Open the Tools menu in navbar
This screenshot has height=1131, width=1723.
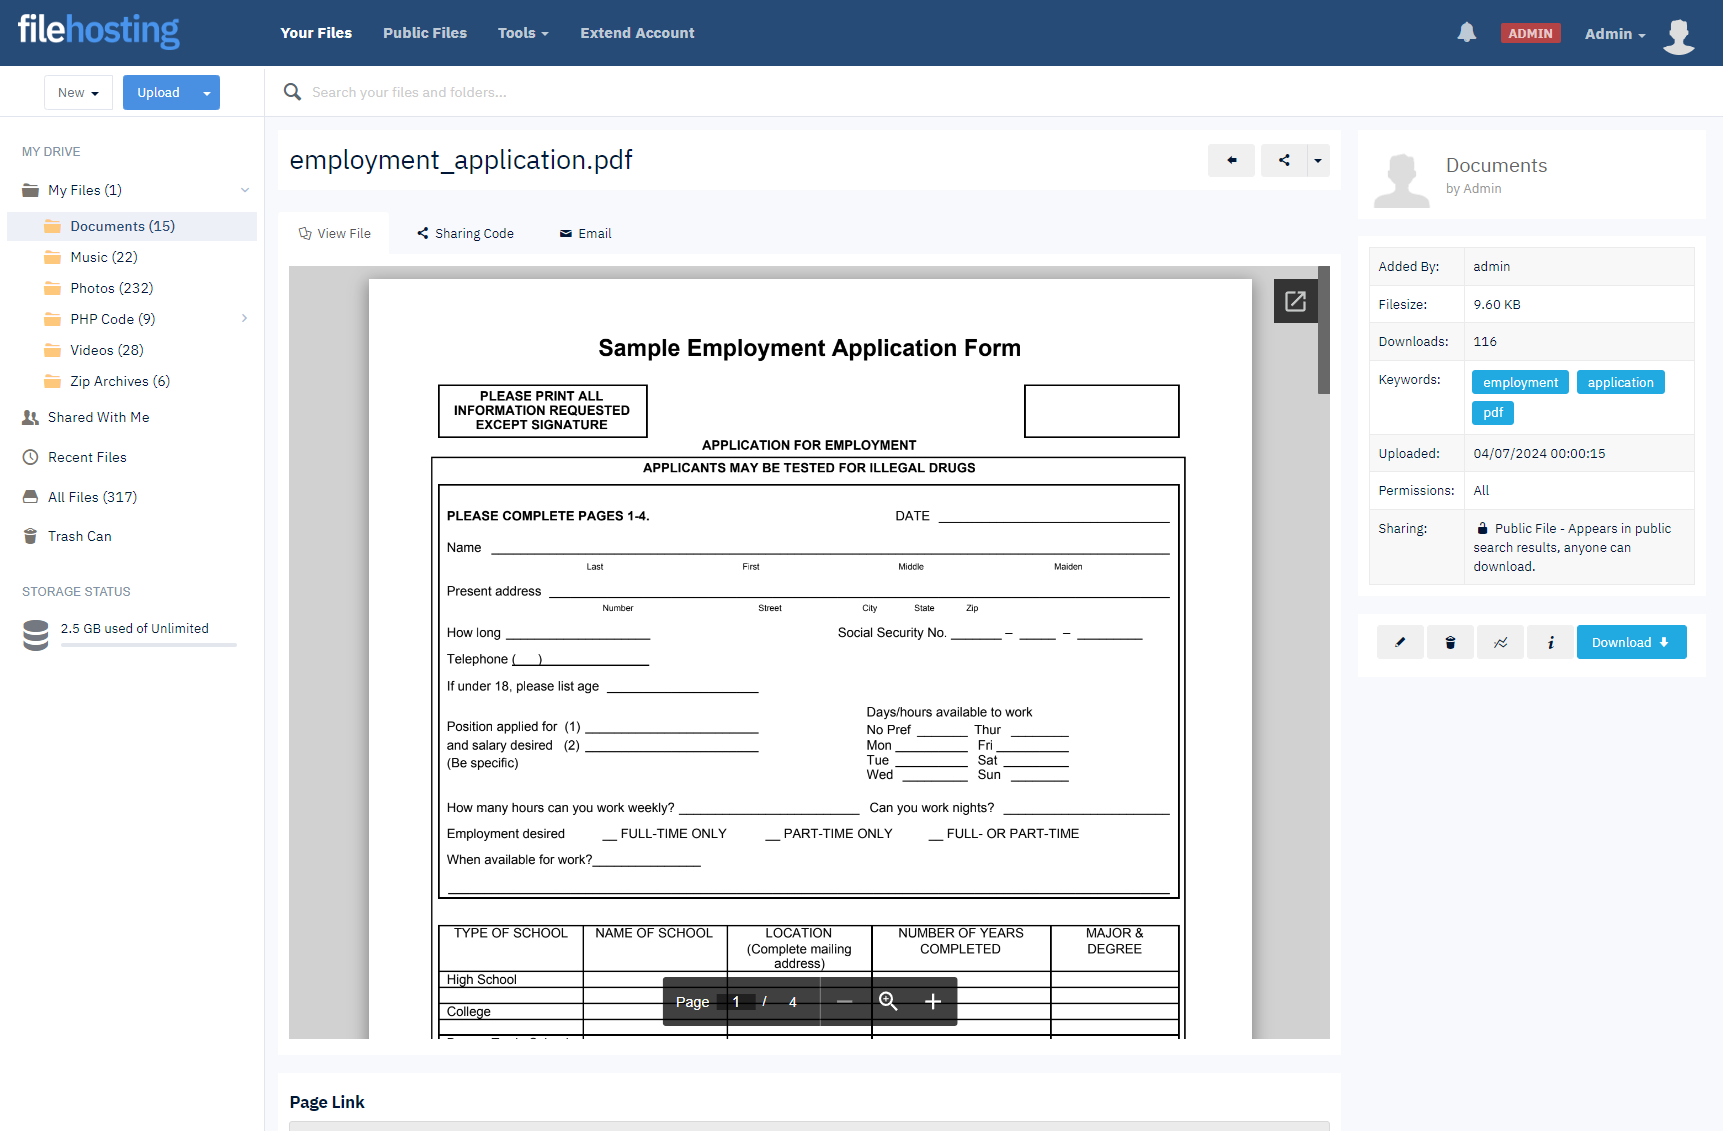click(523, 33)
